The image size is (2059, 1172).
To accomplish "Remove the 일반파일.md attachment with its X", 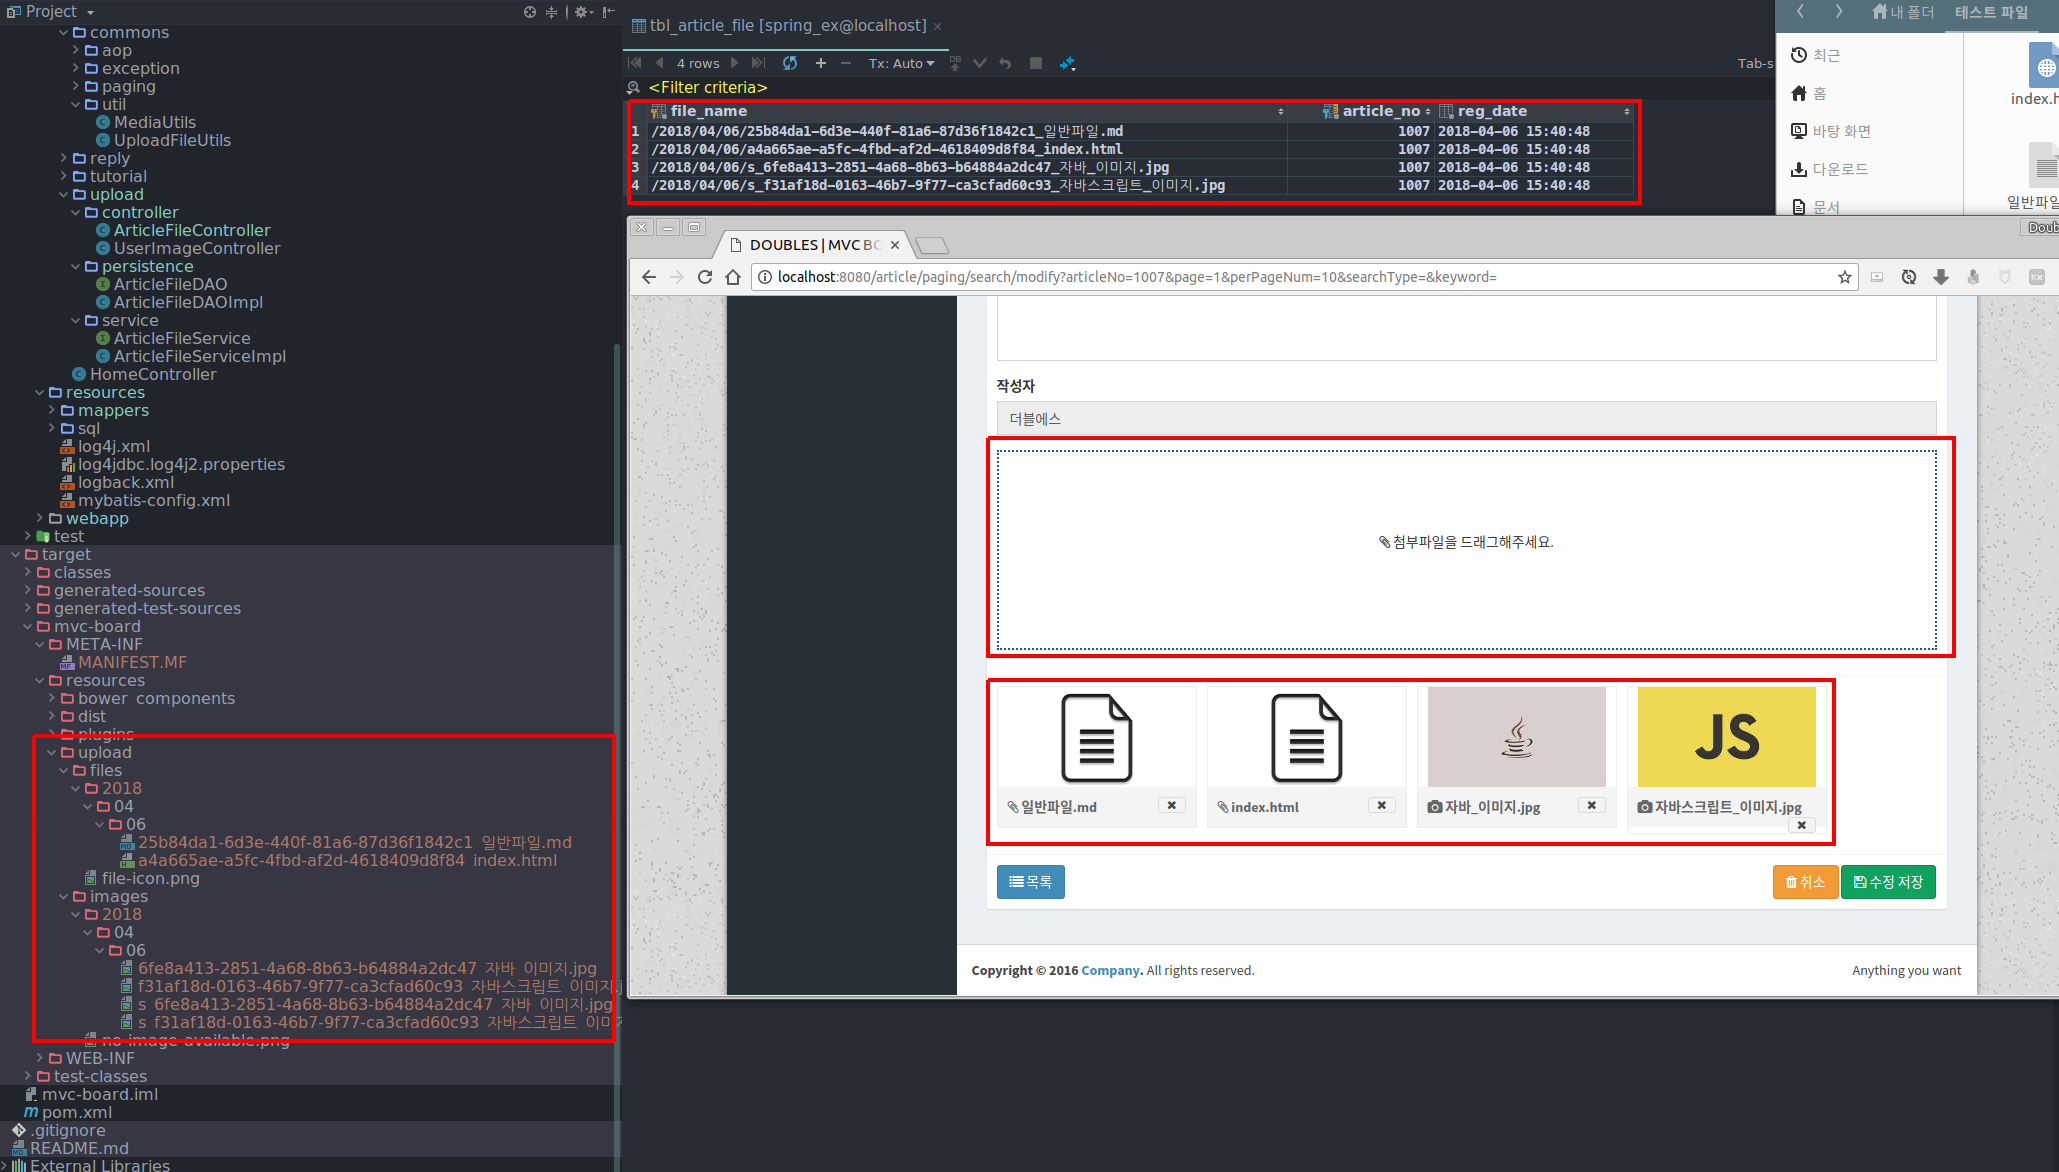I will click(1171, 805).
